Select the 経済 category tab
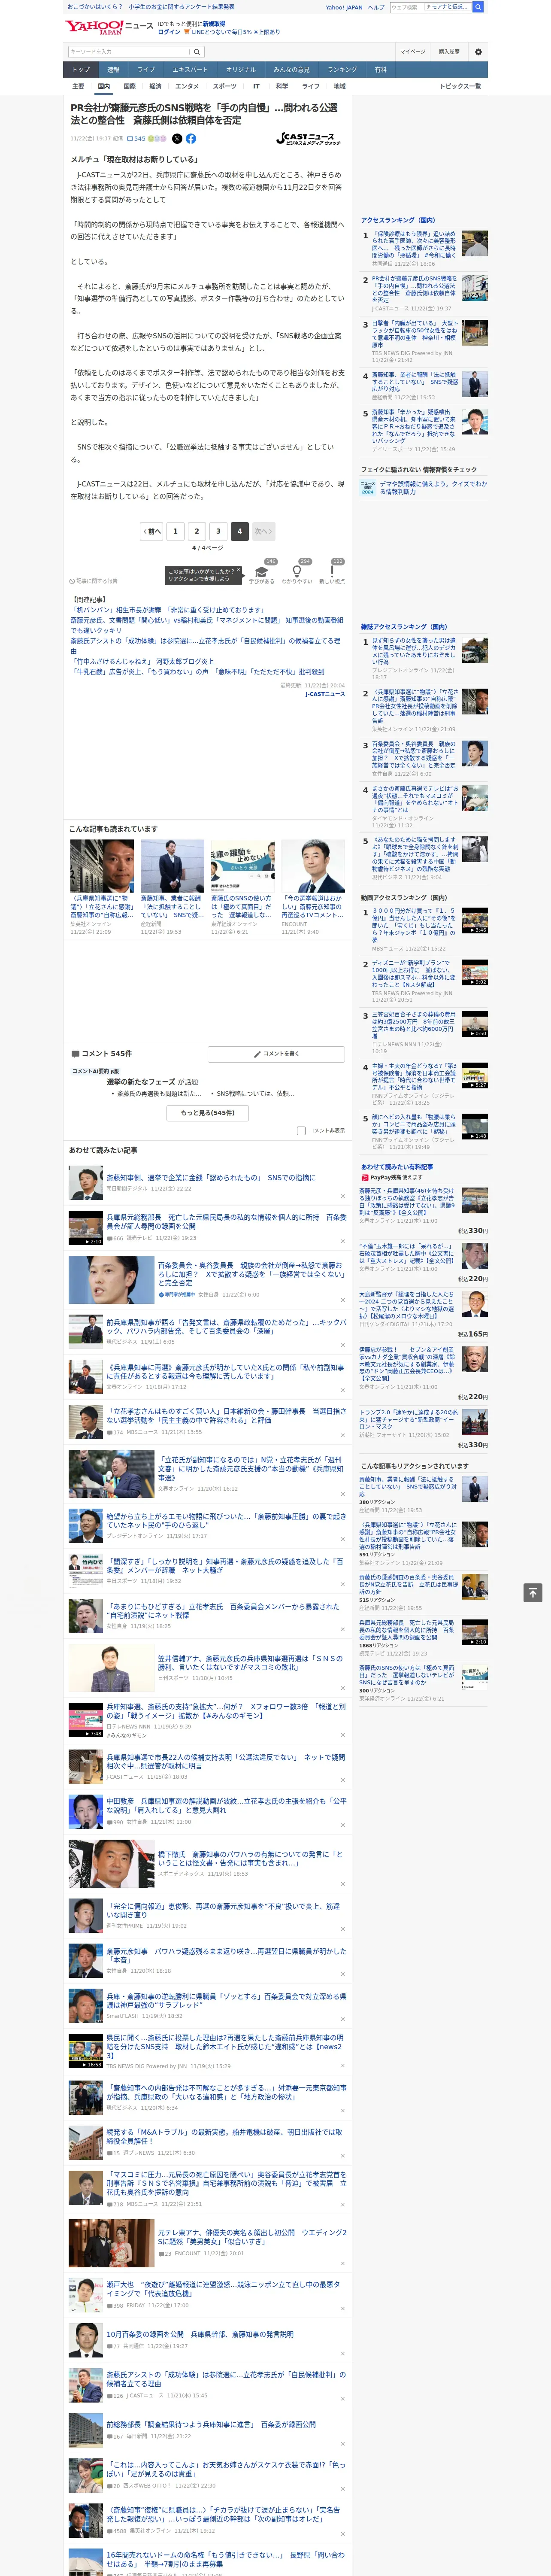The width and height of the screenshot is (551, 2576). [155, 86]
